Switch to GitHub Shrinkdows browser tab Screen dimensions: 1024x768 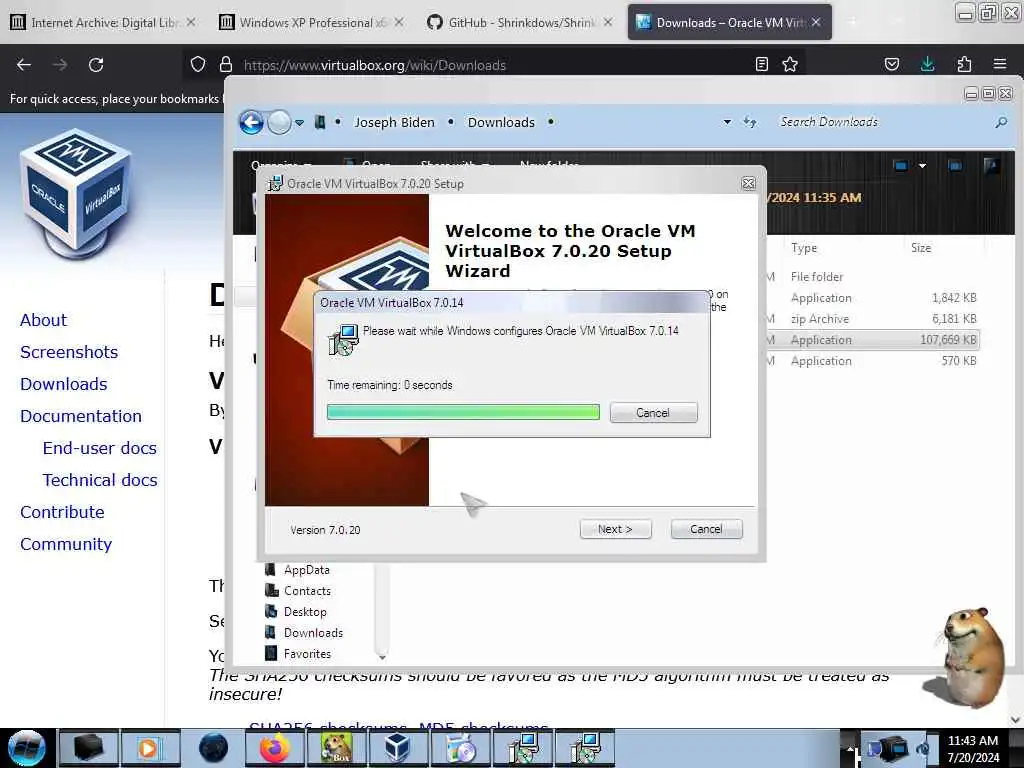(x=520, y=22)
